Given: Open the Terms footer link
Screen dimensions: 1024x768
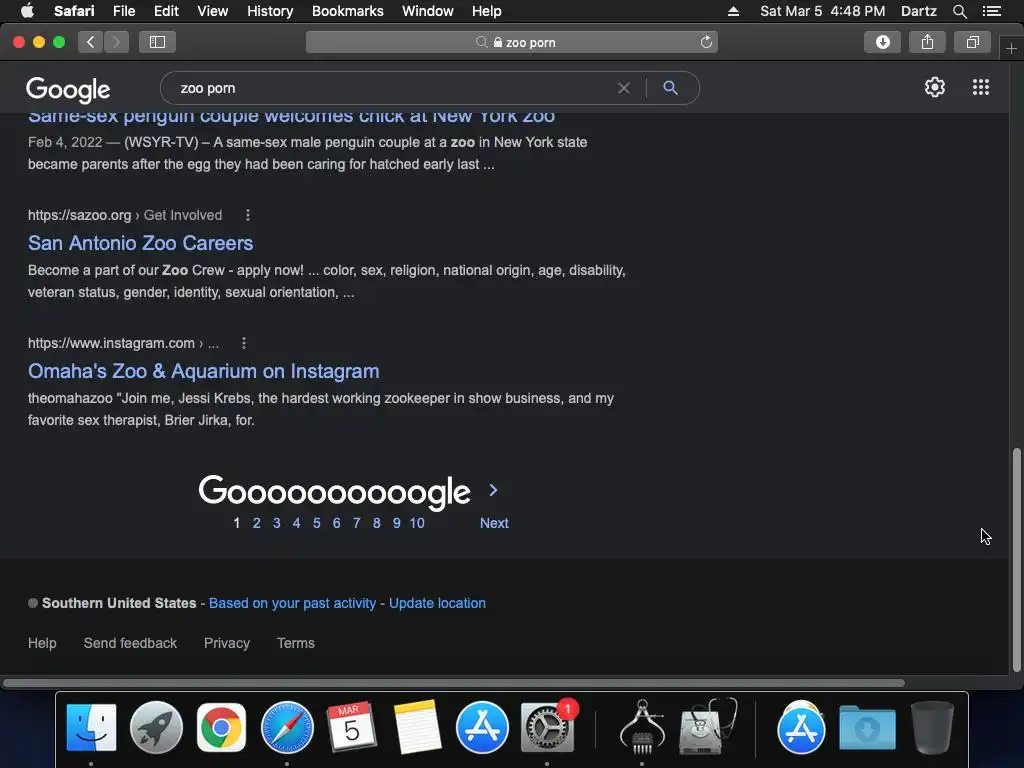Looking at the screenshot, I should coord(296,643).
